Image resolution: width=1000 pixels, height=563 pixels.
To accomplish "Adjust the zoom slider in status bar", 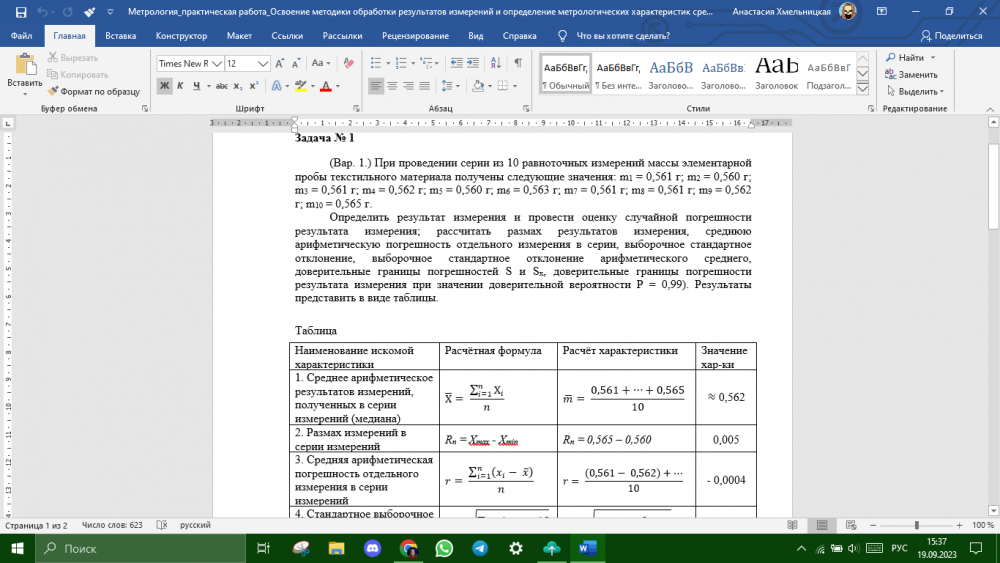I will point(917,525).
